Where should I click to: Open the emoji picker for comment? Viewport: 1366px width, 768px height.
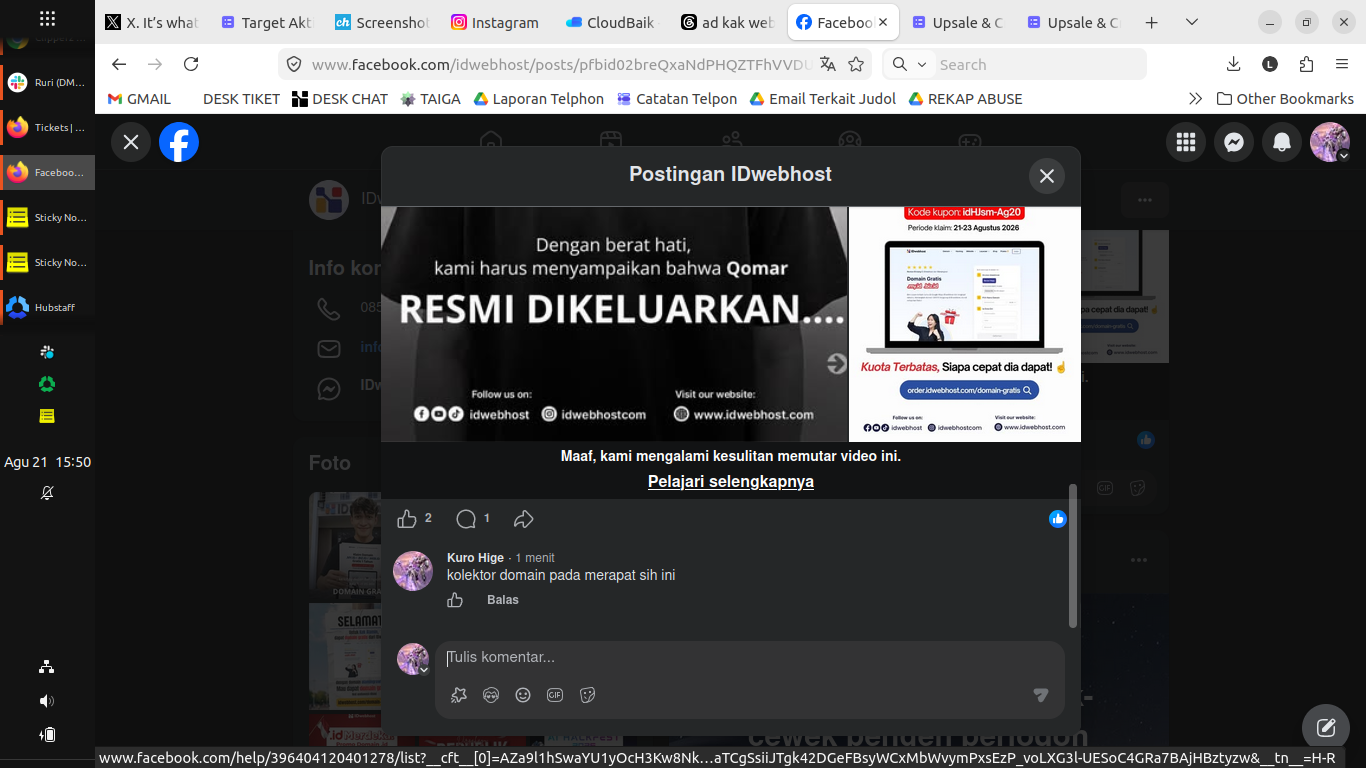[x=523, y=695]
